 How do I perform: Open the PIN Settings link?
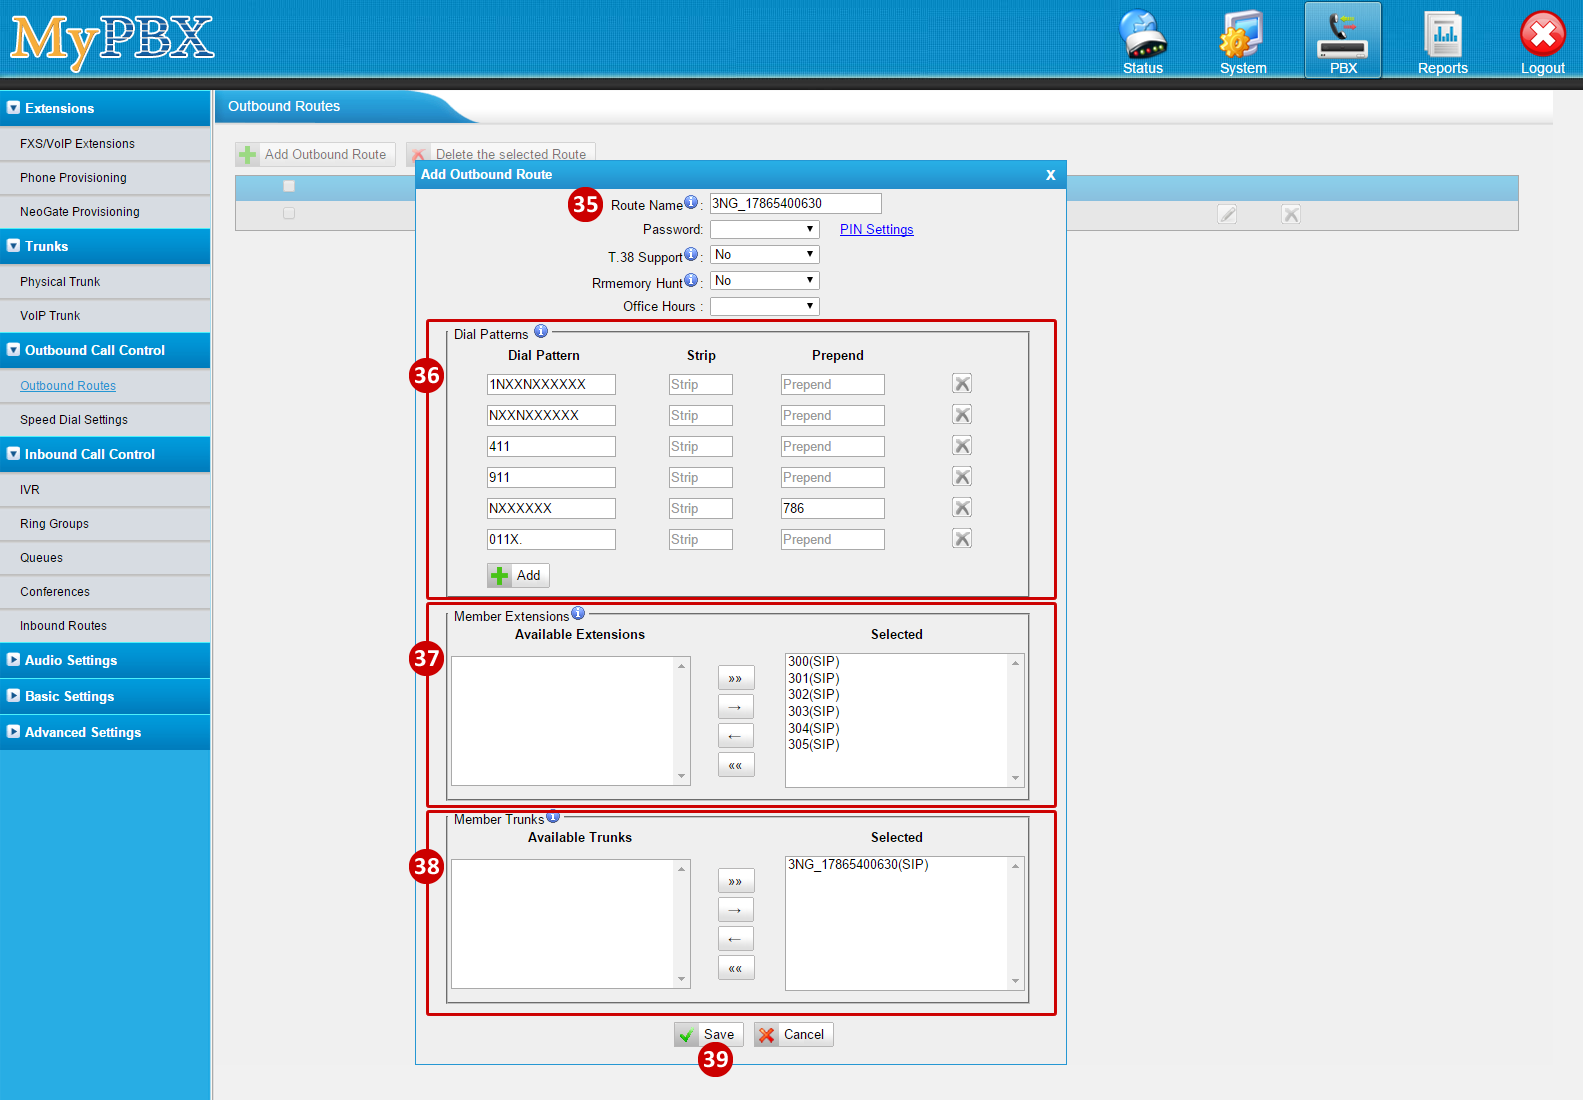click(x=876, y=229)
